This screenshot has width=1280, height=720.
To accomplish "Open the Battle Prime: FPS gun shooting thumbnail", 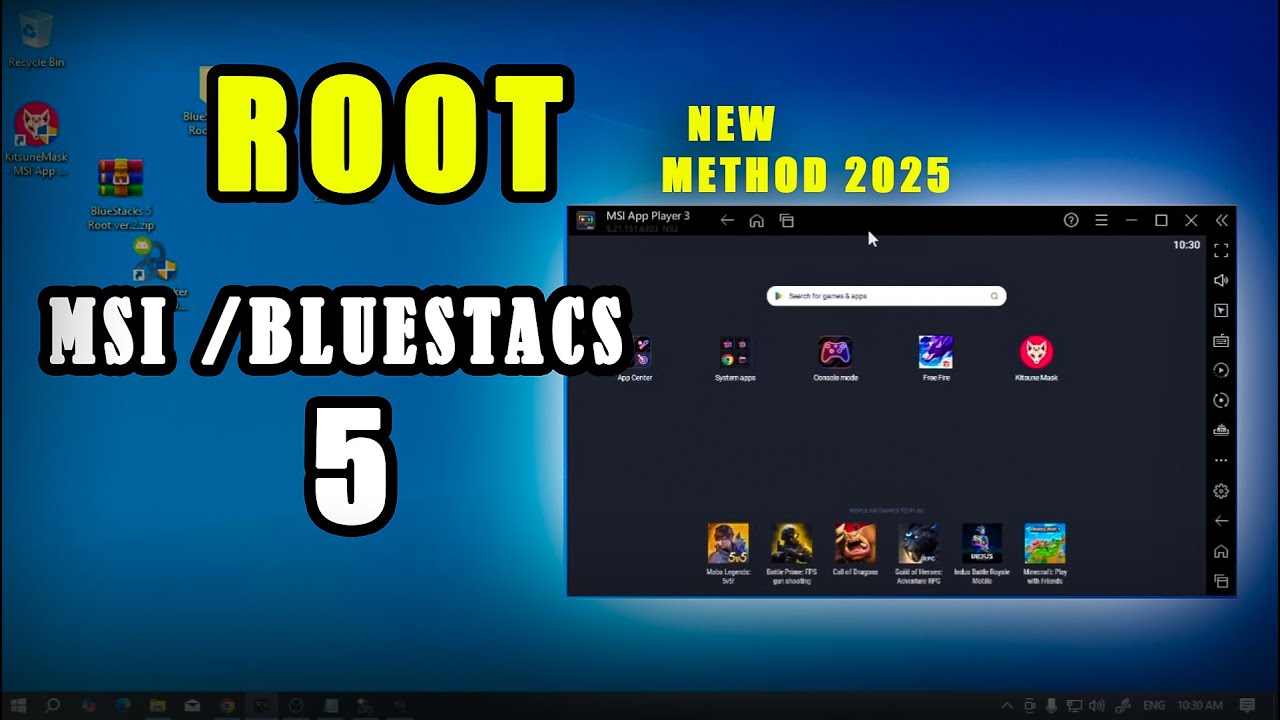I will point(791,543).
